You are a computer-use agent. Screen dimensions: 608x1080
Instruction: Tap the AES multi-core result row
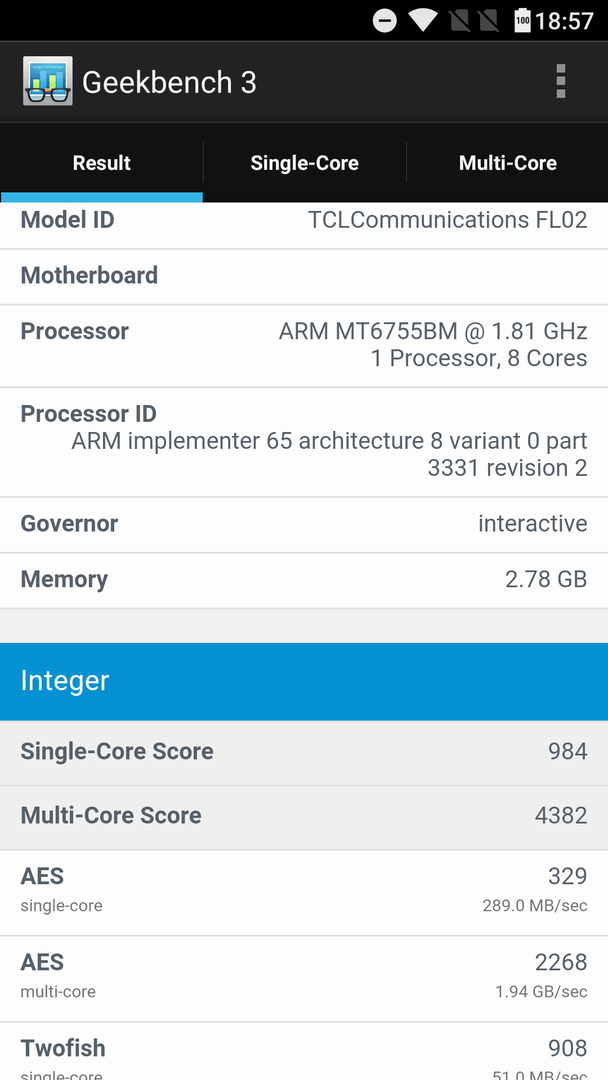click(304, 979)
